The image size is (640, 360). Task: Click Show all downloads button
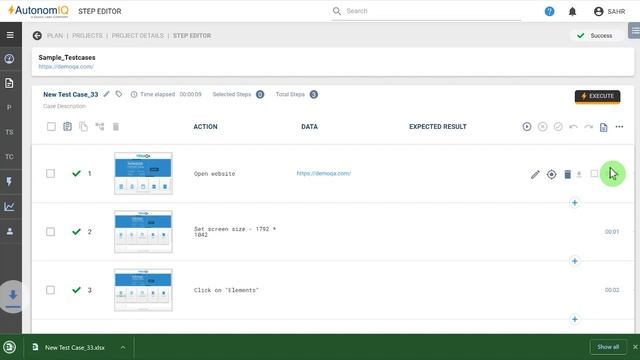608,347
